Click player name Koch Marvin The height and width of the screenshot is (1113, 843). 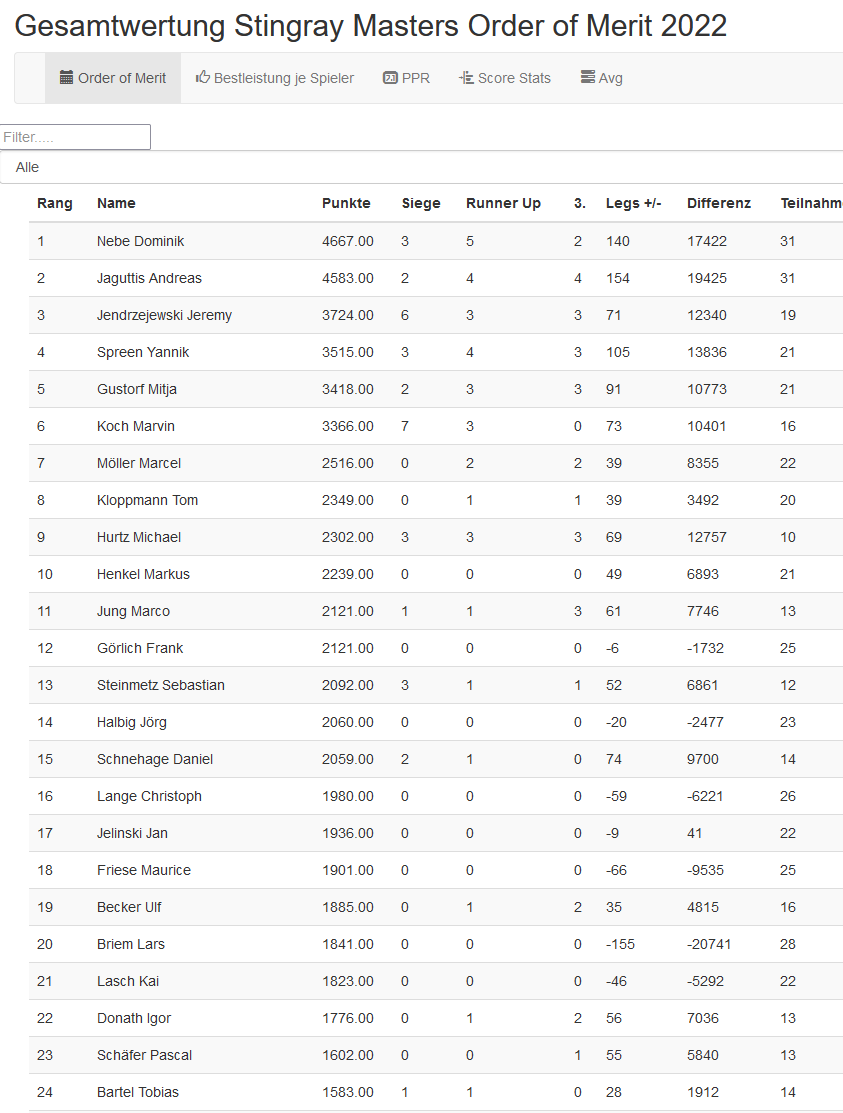pos(136,426)
